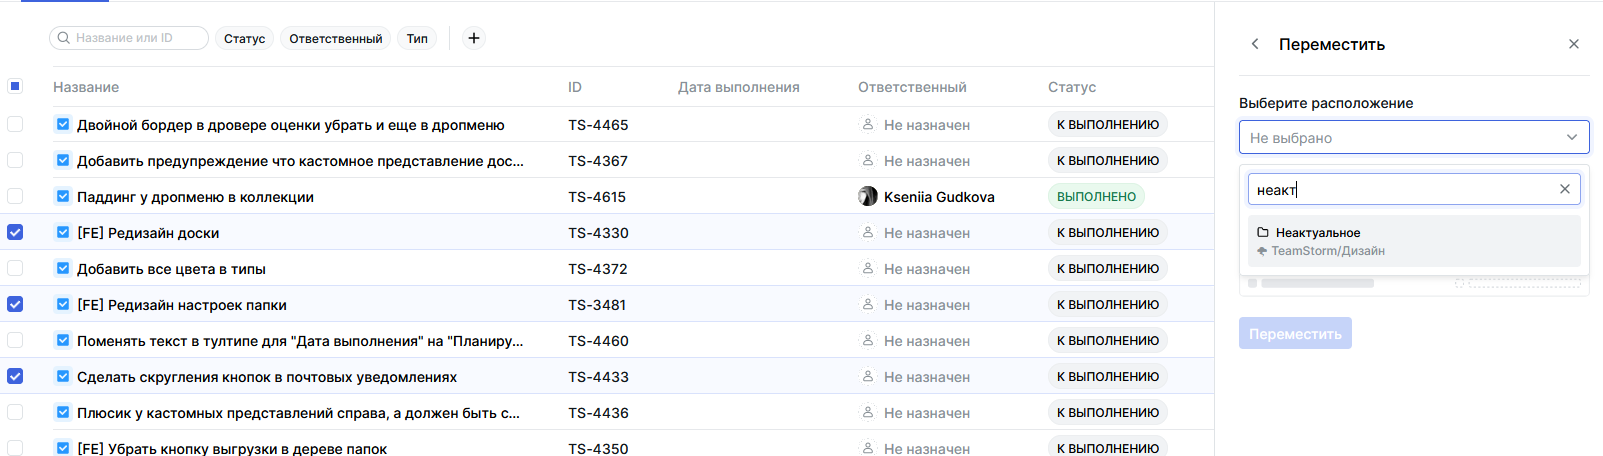Image resolution: width=1603 pixels, height=456 pixels.
Task: Click task type icon for 'Паддинг у дропменю'
Action: click(63, 197)
